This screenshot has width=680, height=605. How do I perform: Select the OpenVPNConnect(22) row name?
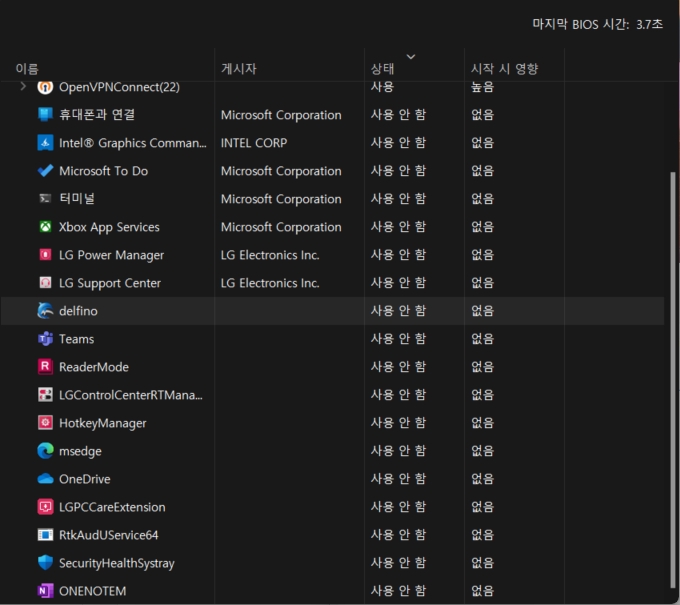[x=119, y=87]
